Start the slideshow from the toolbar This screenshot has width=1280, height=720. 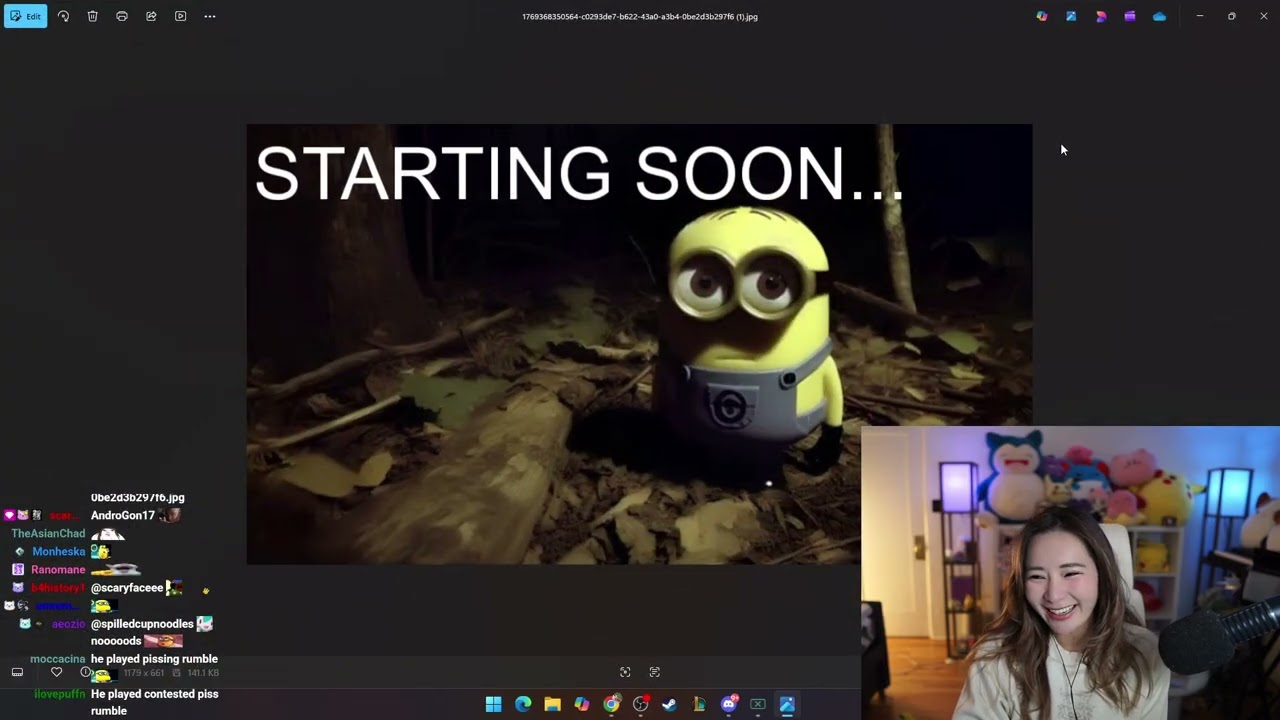(180, 16)
